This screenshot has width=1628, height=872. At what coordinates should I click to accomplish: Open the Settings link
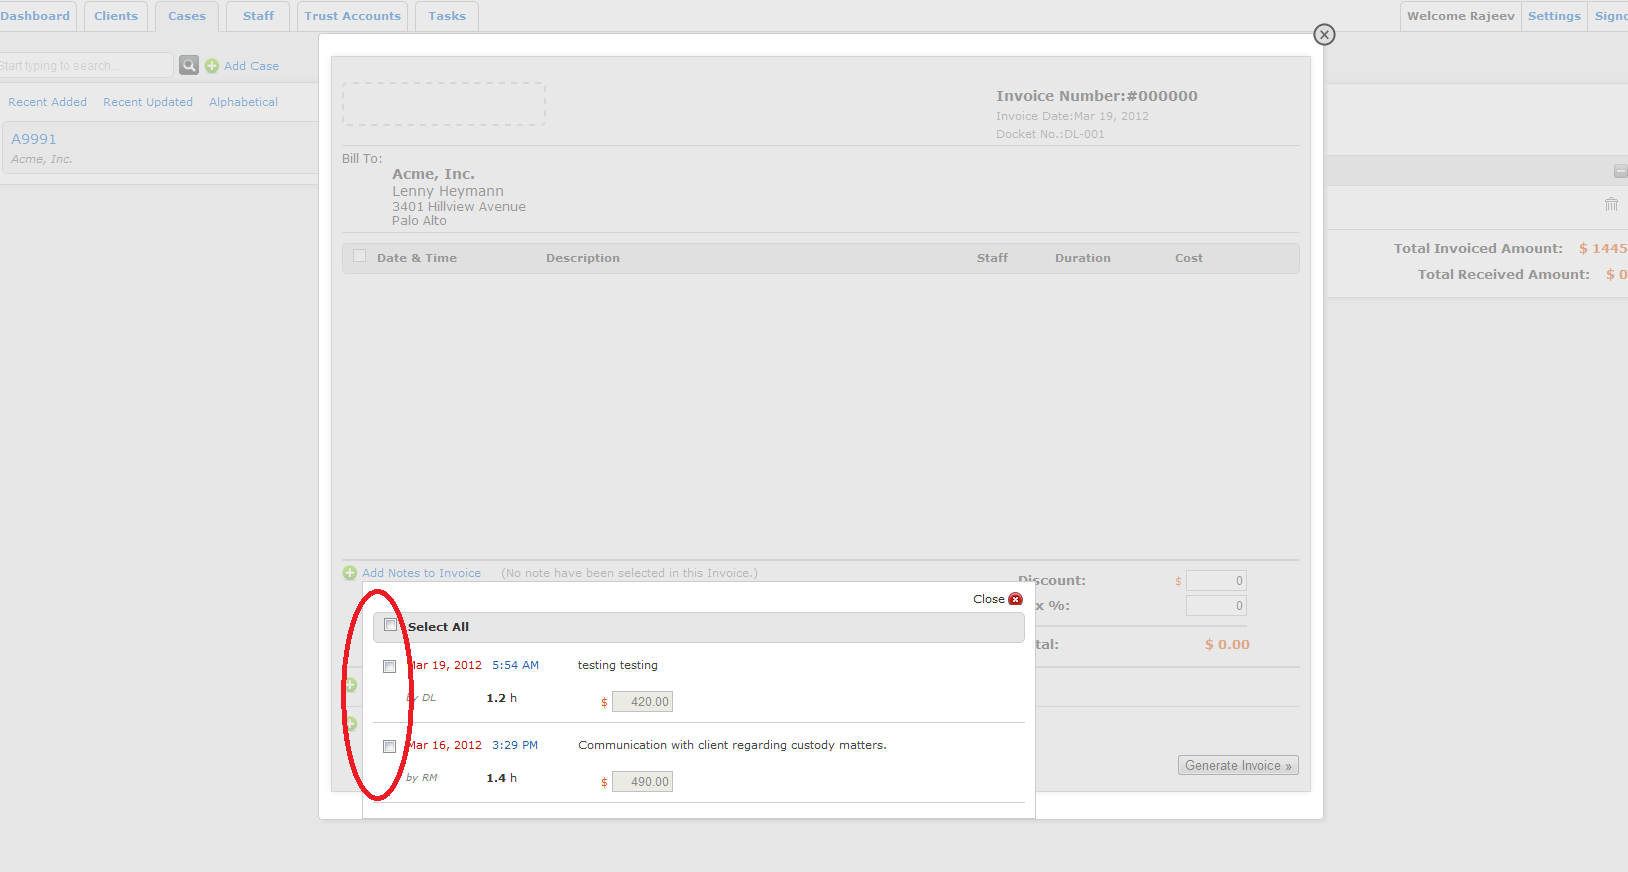[x=1554, y=16]
